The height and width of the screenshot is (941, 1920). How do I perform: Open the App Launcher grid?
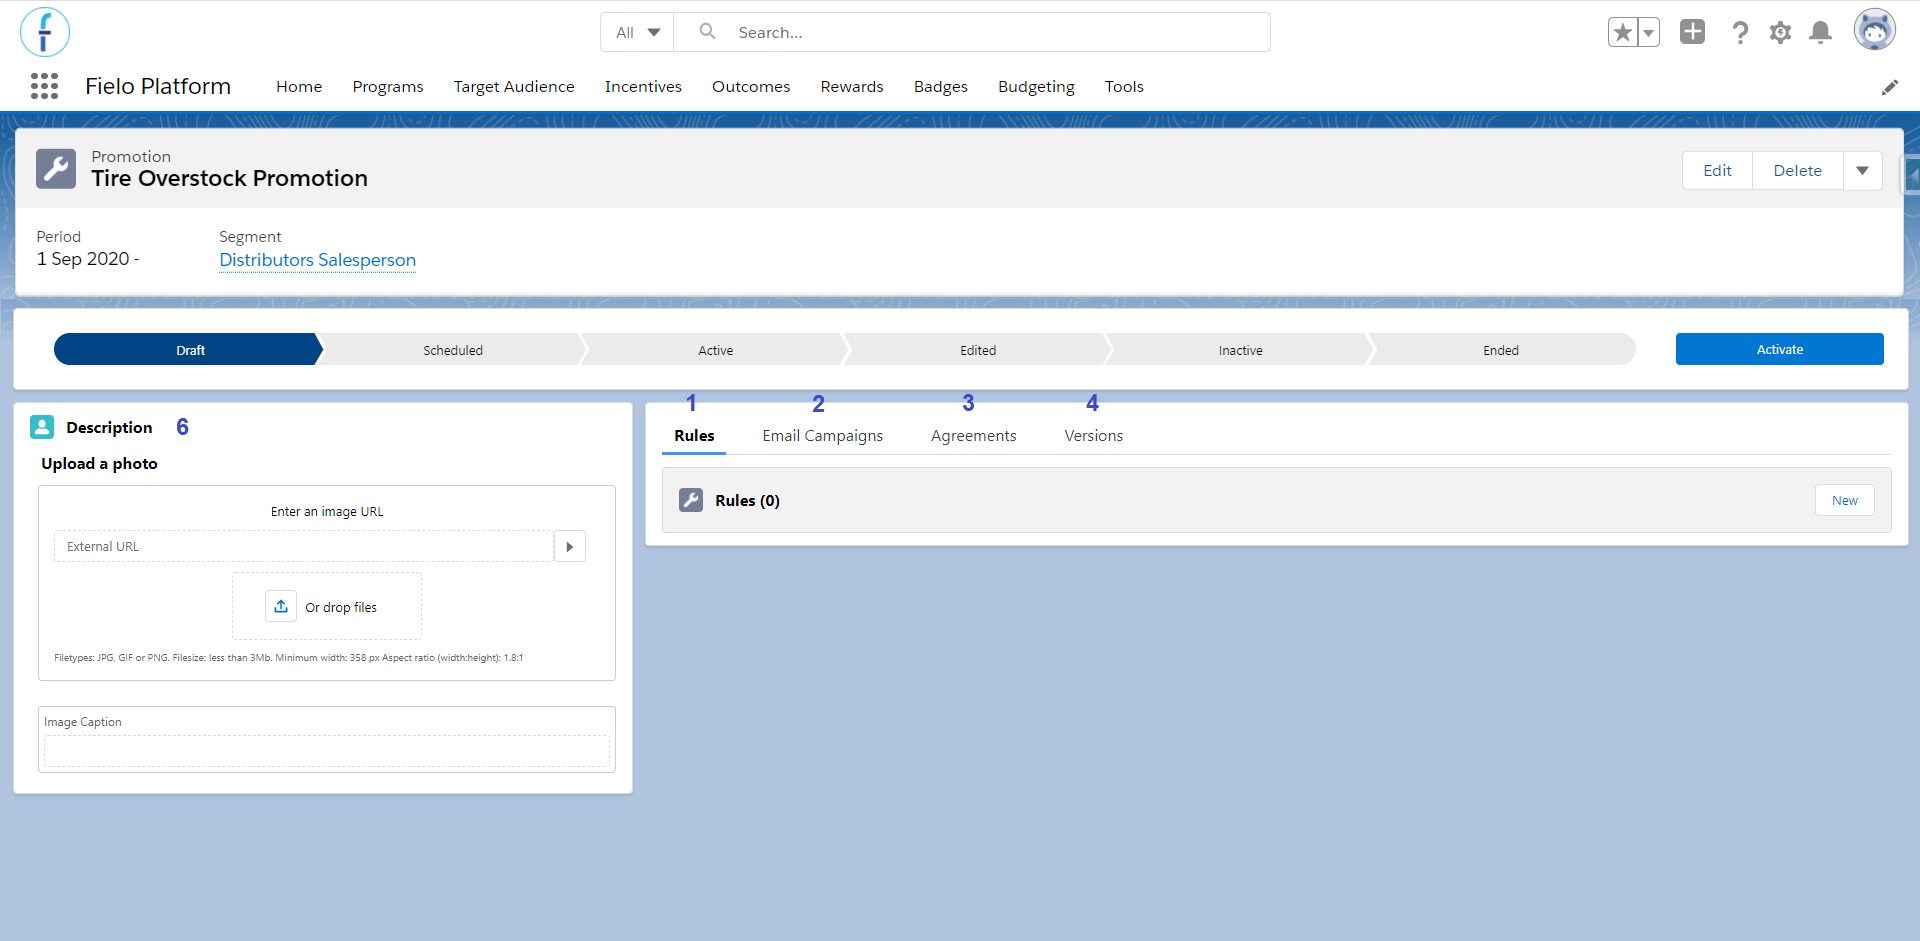pyautogui.click(x=44, y=86)
